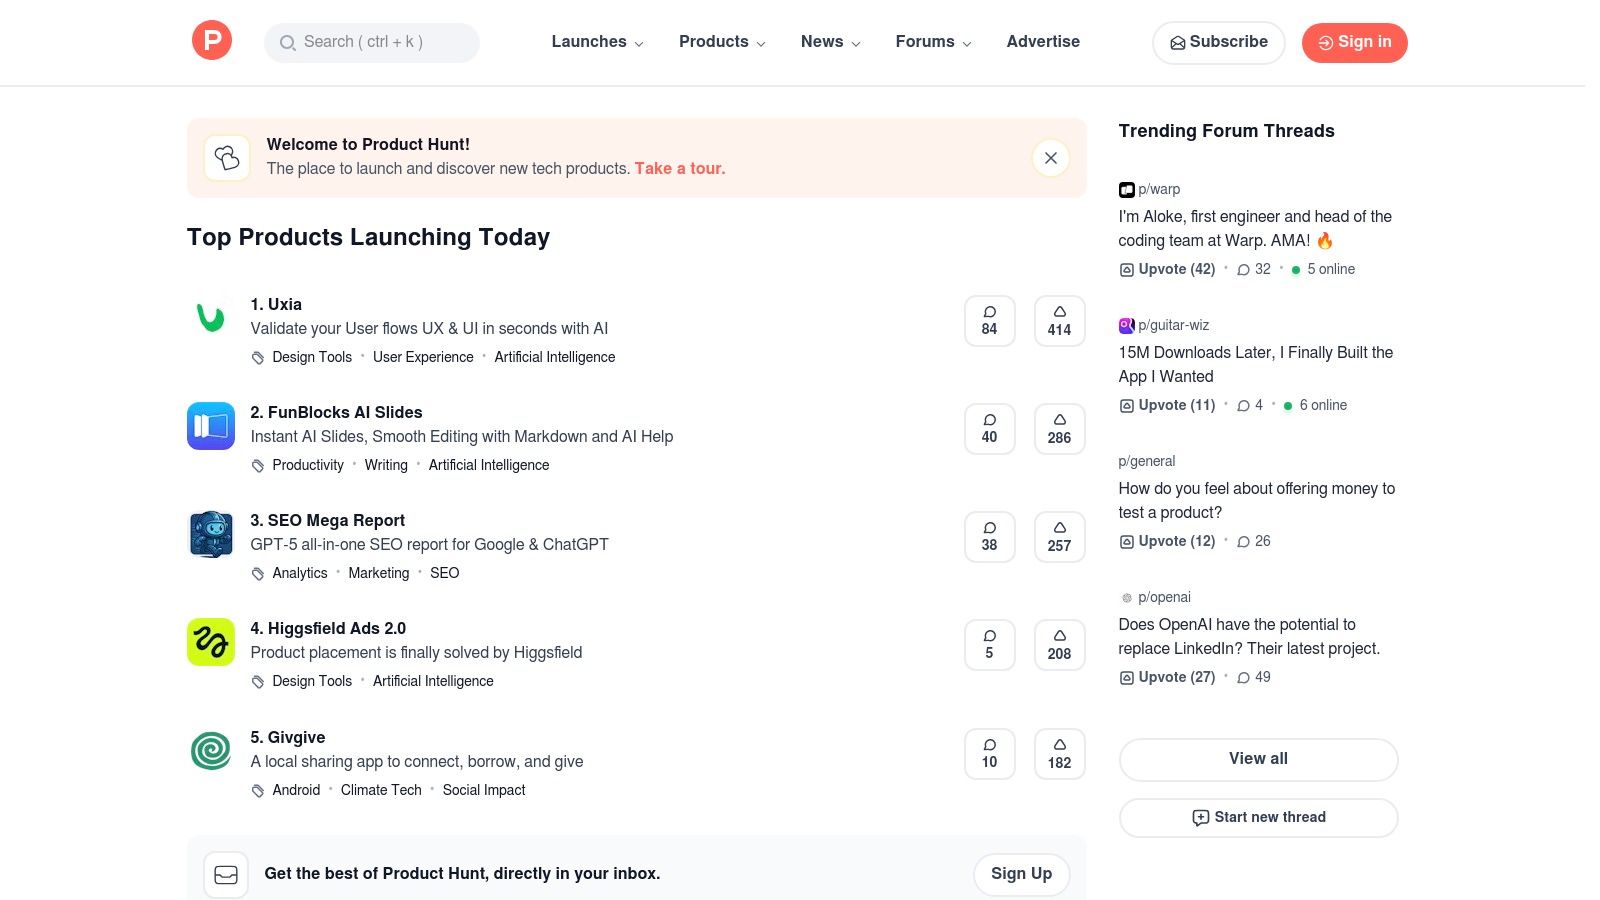Open the 15M Downloads Later thread

pyautogui.click(x=1256, y=364)
